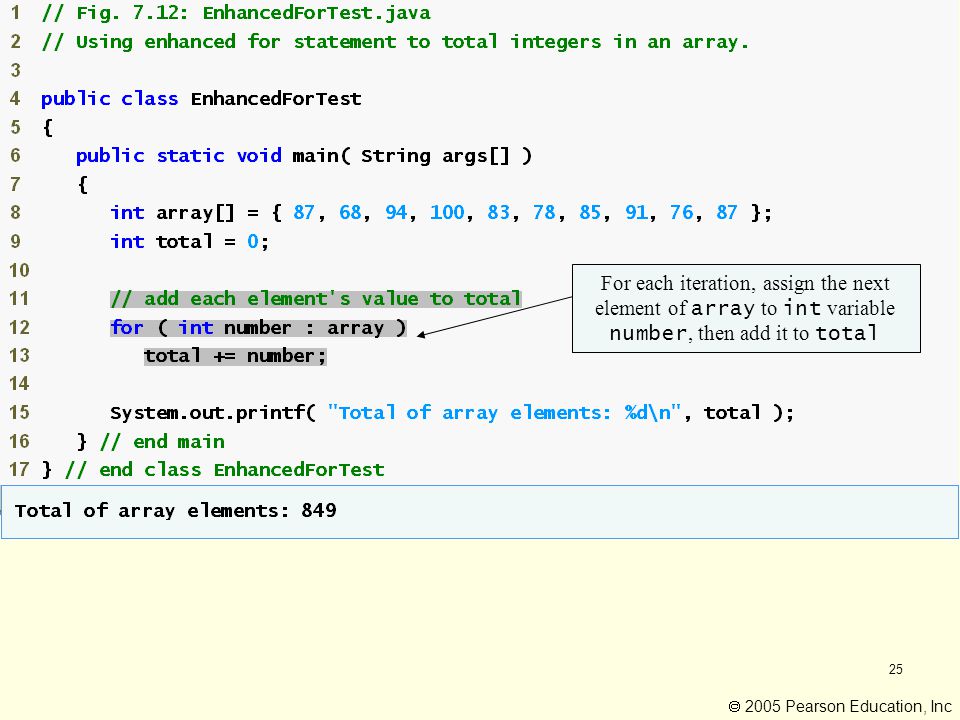
Task: Click line number 14
Action: click(19, 384)
